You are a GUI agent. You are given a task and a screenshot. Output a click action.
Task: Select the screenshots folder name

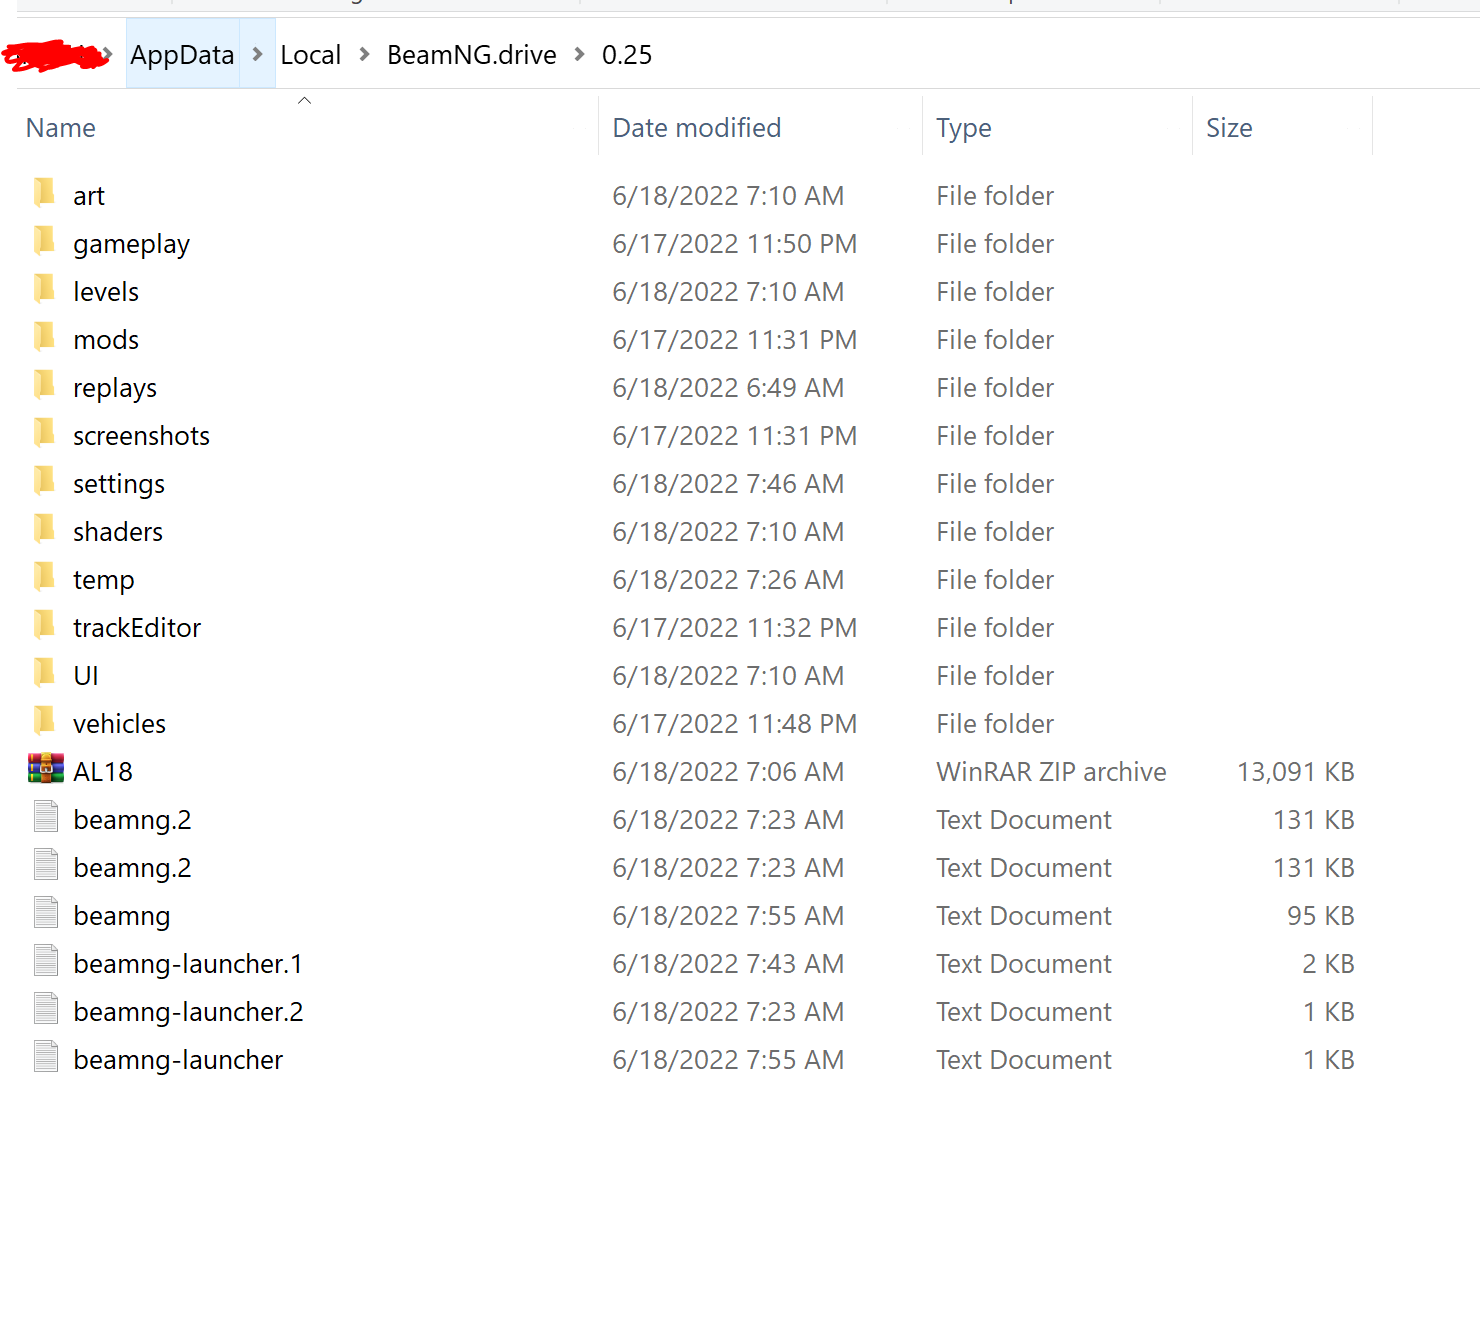tap(141, 436)
